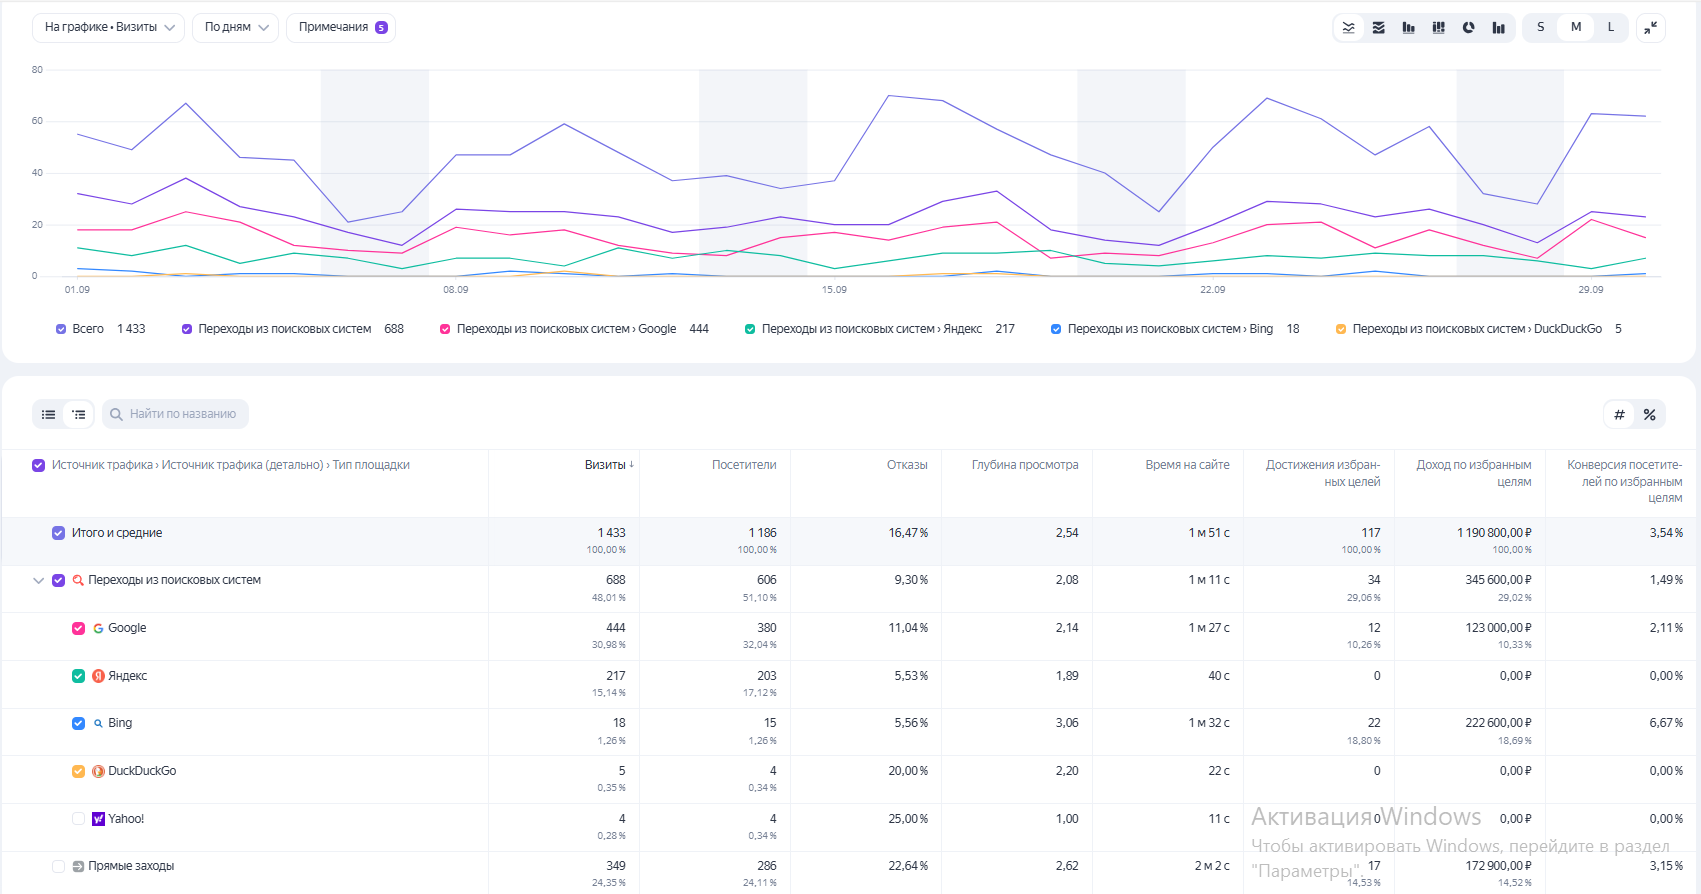Uncheck the Google row checkbox

[x=78, y=628]
